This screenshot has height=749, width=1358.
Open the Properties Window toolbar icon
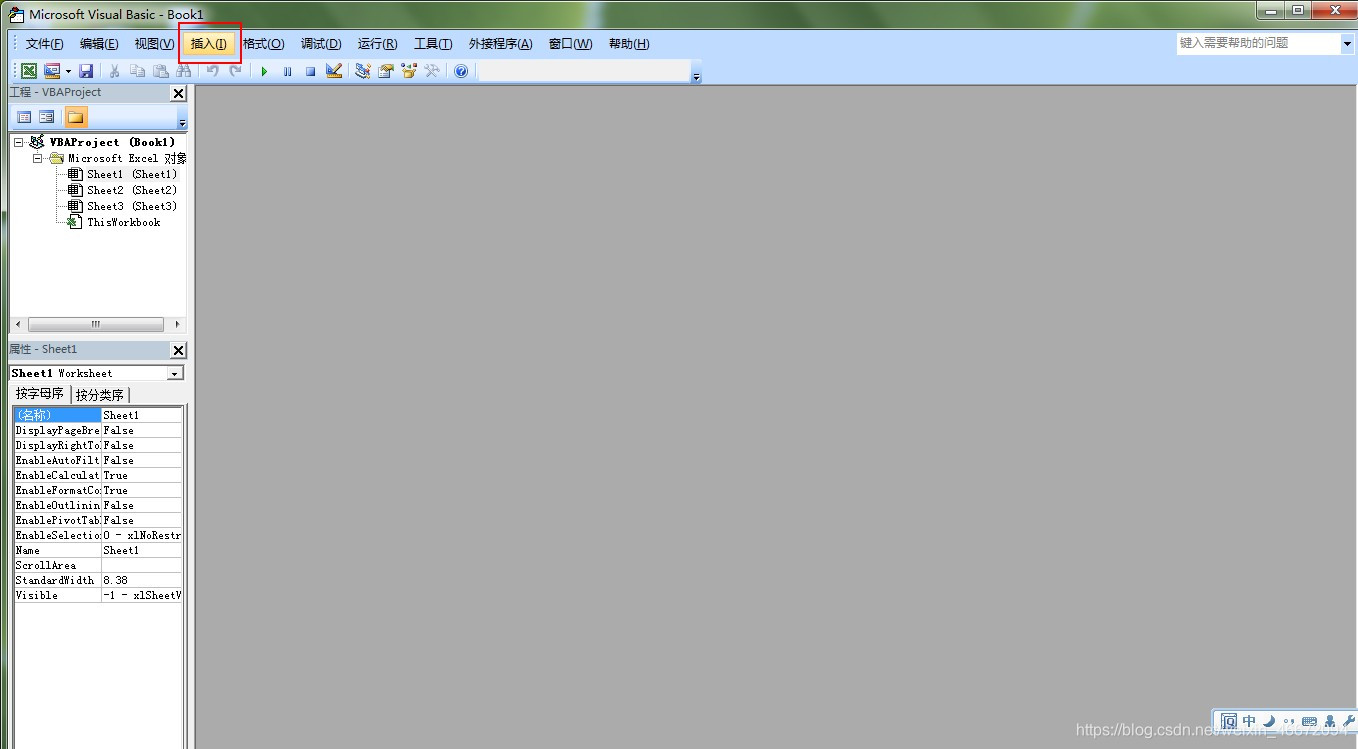click(x=385, y=71)
